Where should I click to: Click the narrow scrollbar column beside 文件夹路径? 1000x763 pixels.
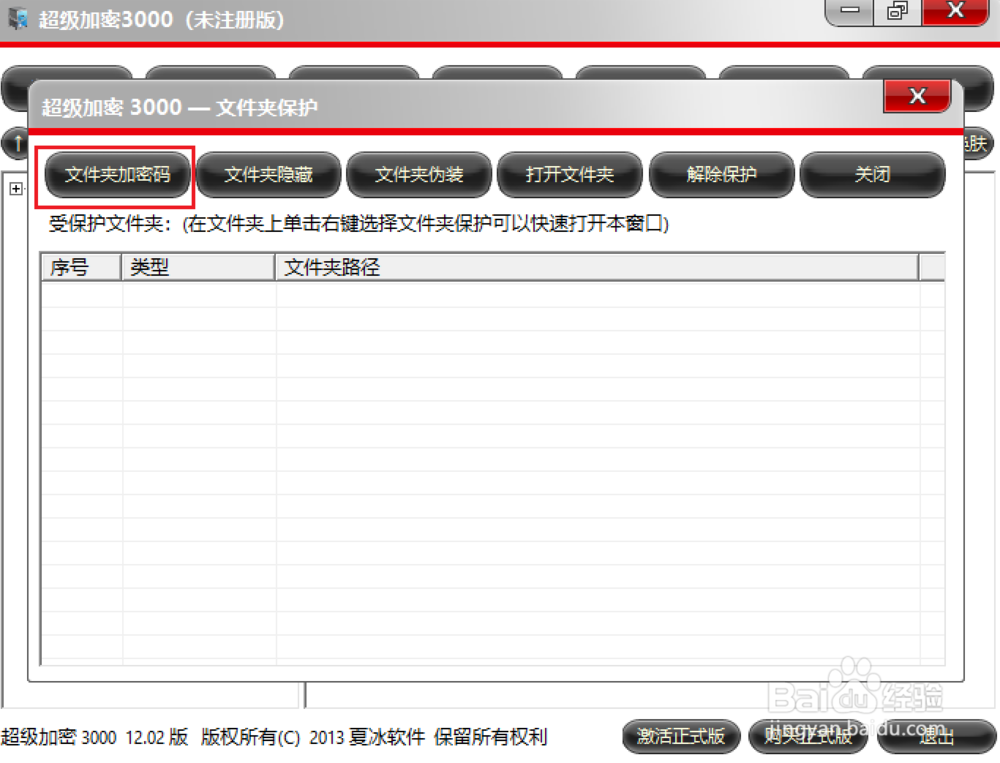click(x=931, y=267)
